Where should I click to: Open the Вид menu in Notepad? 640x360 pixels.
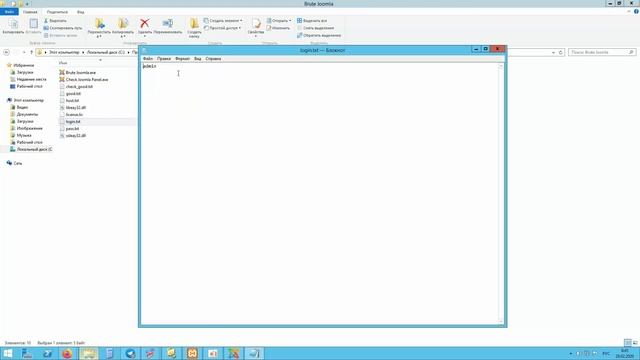point(198,59)
